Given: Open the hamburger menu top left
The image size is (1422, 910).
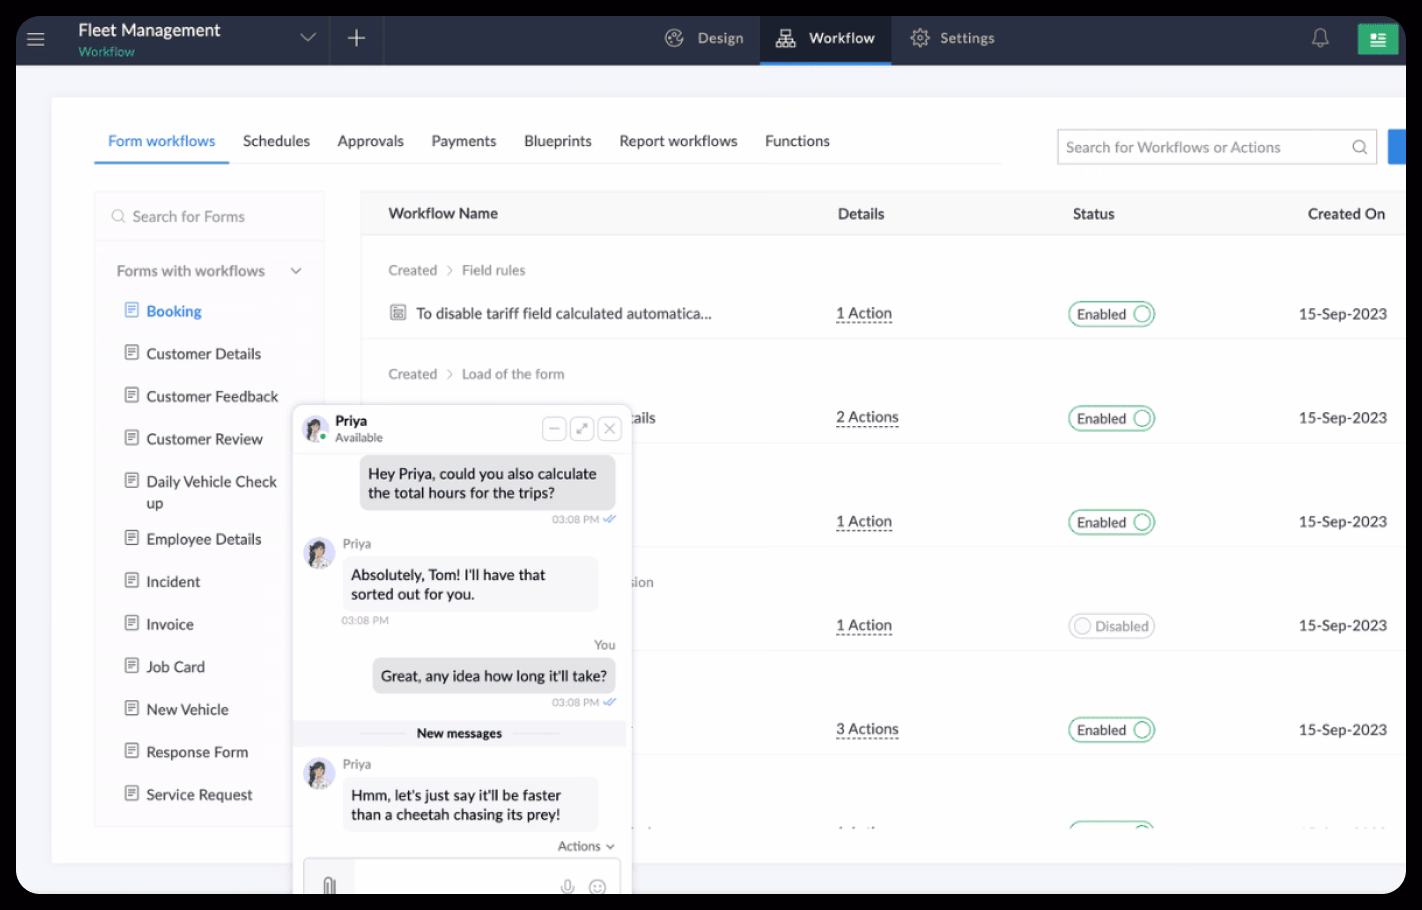Looking at the screenshot, I should click(35, 38).
